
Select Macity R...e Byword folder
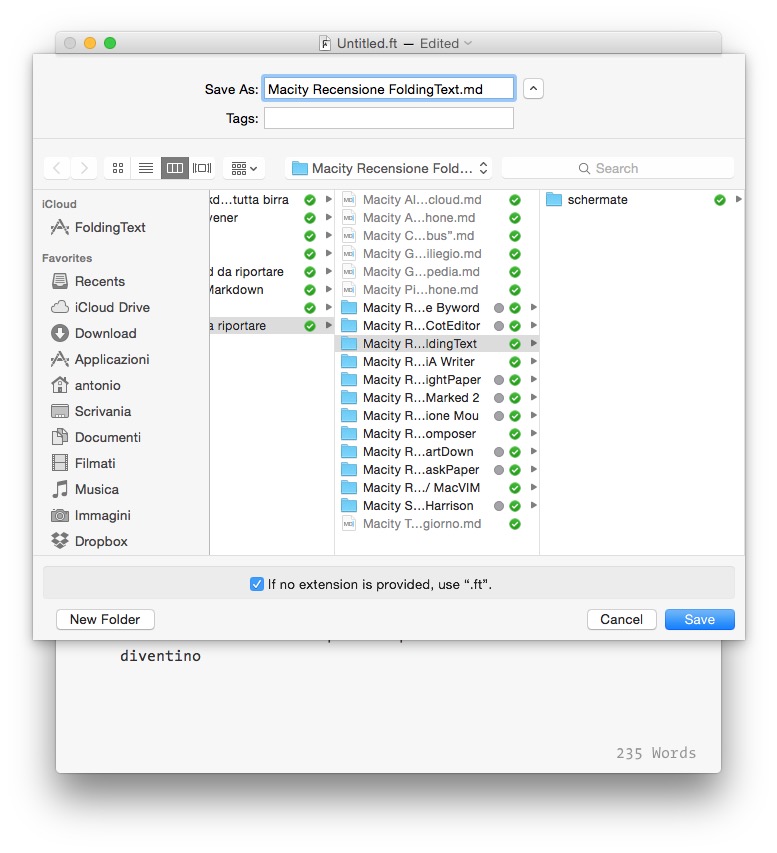(436, 308)
